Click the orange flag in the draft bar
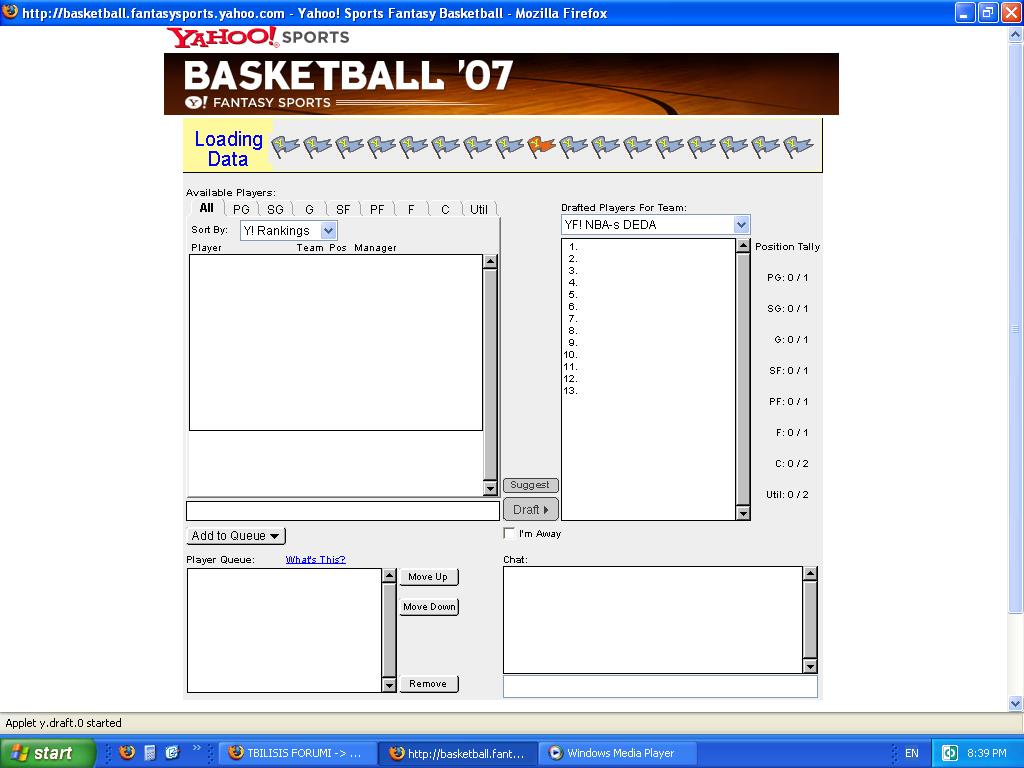The image size is (1024, 768). point(541,146)
